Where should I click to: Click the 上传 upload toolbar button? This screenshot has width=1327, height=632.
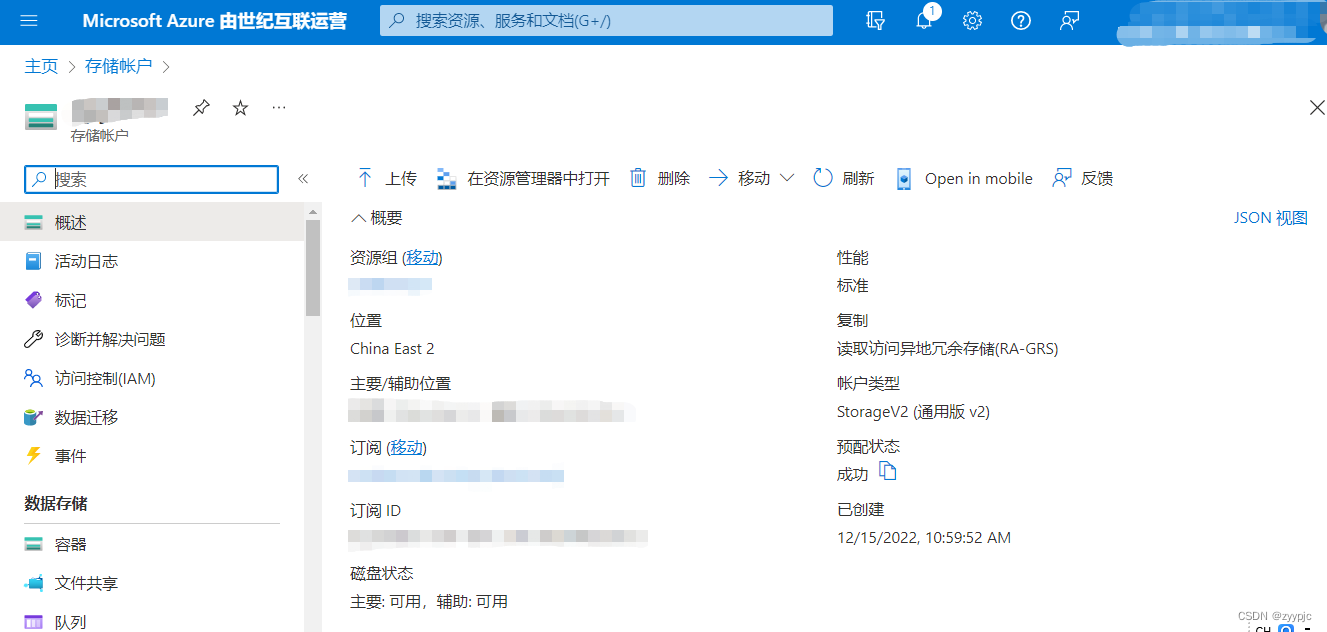386,179
